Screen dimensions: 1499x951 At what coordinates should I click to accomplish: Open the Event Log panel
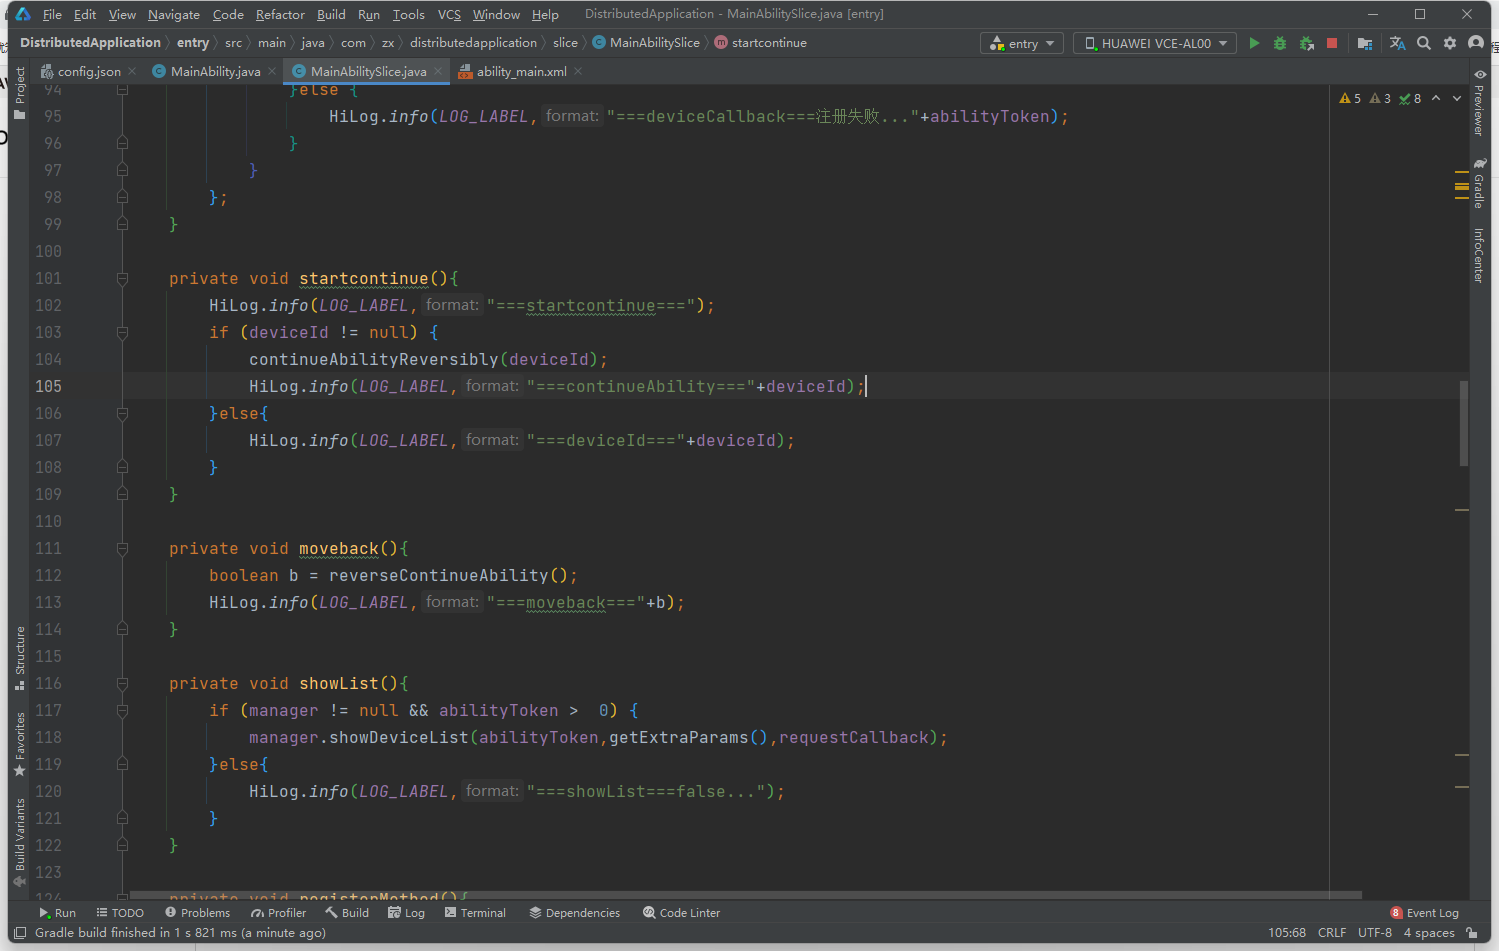[x=1424, y=913]
